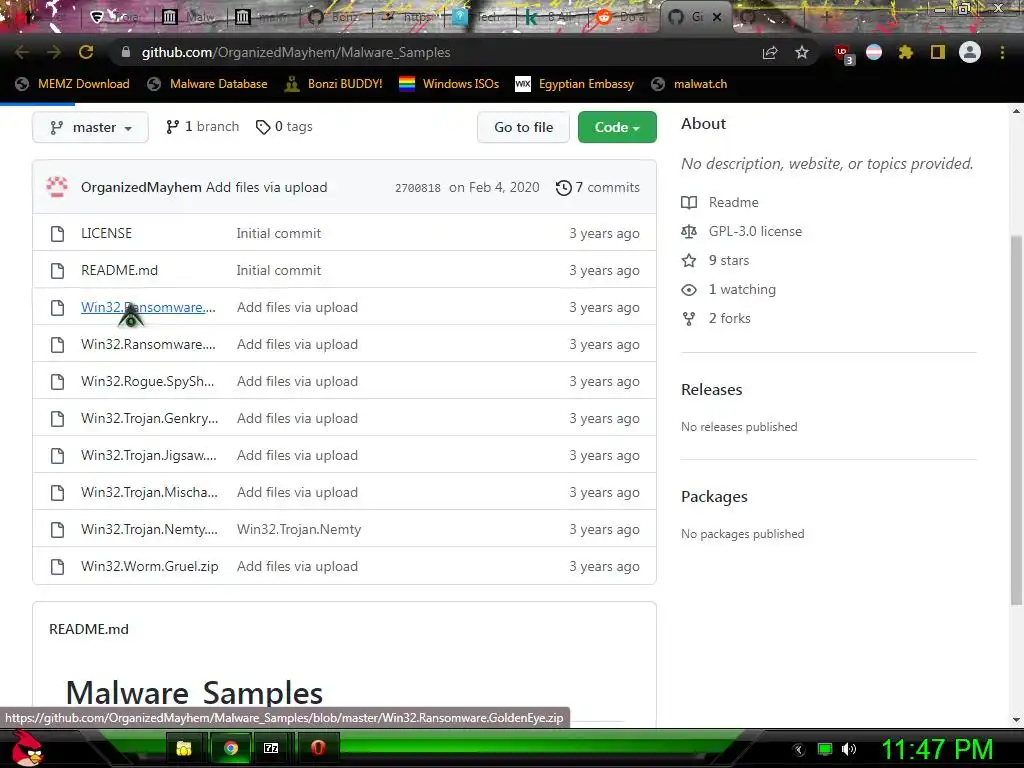Image resolution: width=1024 pixels, height=768 pixels.
Task: Switch to the archive Malw tab
Action: point(189,17)
